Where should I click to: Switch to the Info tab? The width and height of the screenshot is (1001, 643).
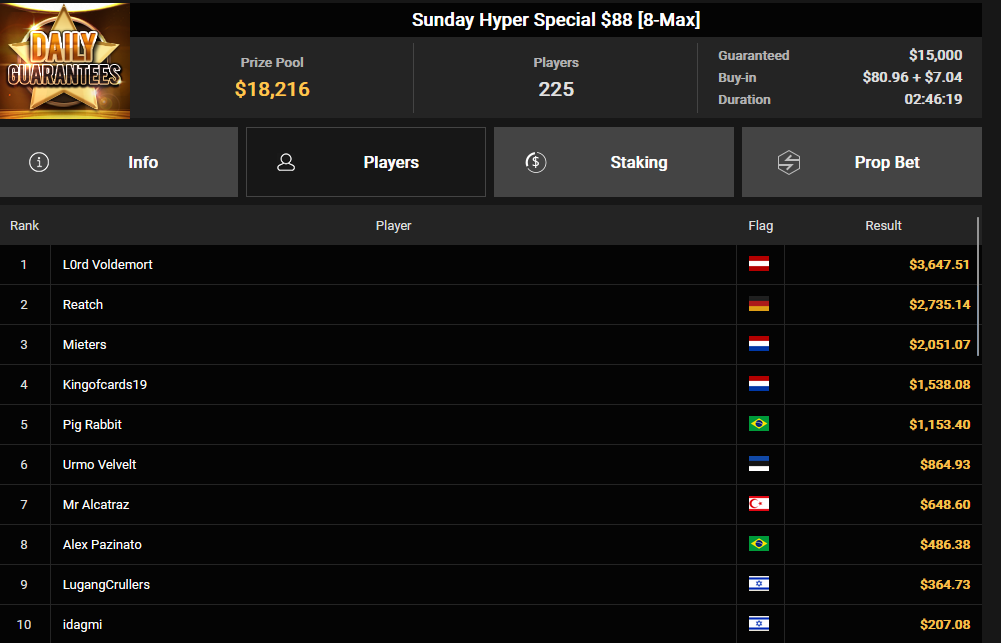click(x=119, y=162)
